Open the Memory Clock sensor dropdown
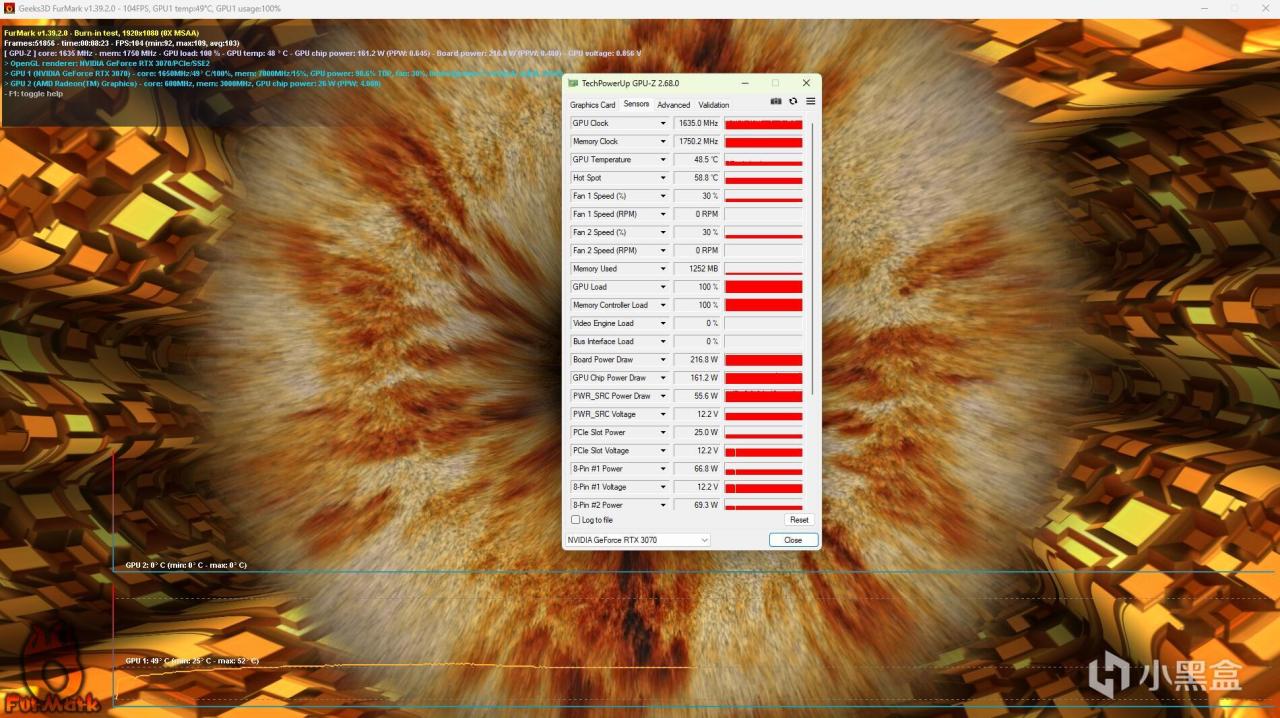 (x=662, y=142)
